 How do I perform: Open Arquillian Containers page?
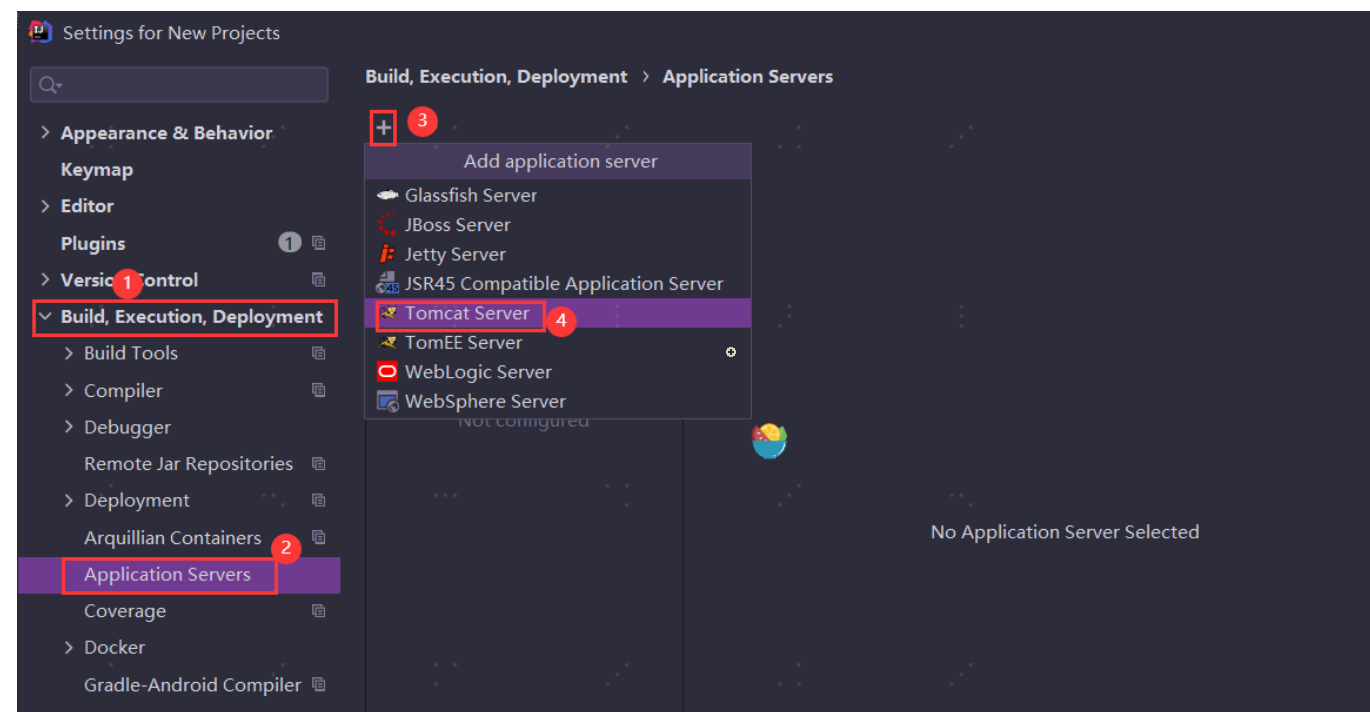point(172,538)
